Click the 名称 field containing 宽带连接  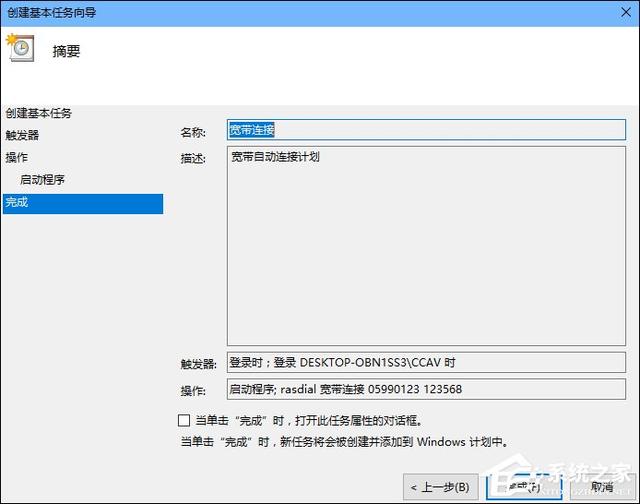tap(426, 130)
